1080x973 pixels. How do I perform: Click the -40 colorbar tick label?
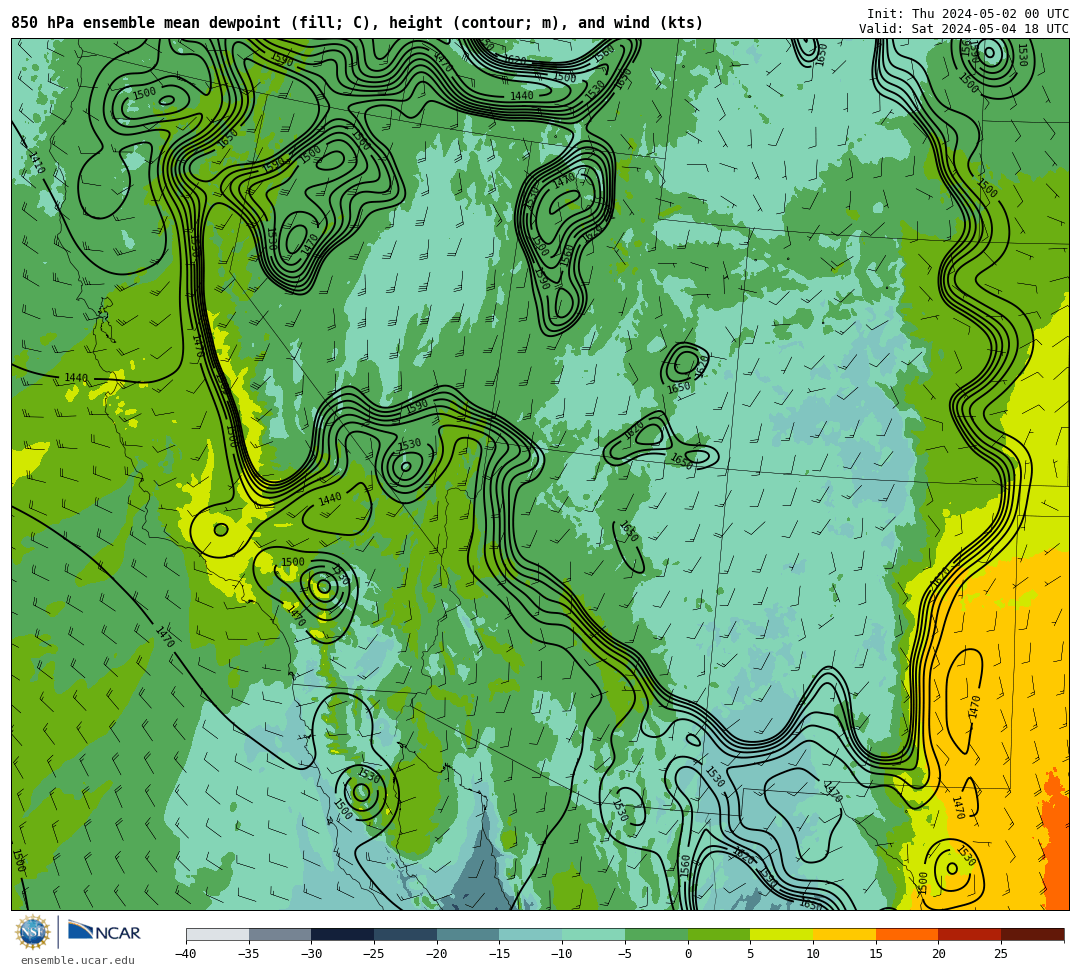point(186,954)
